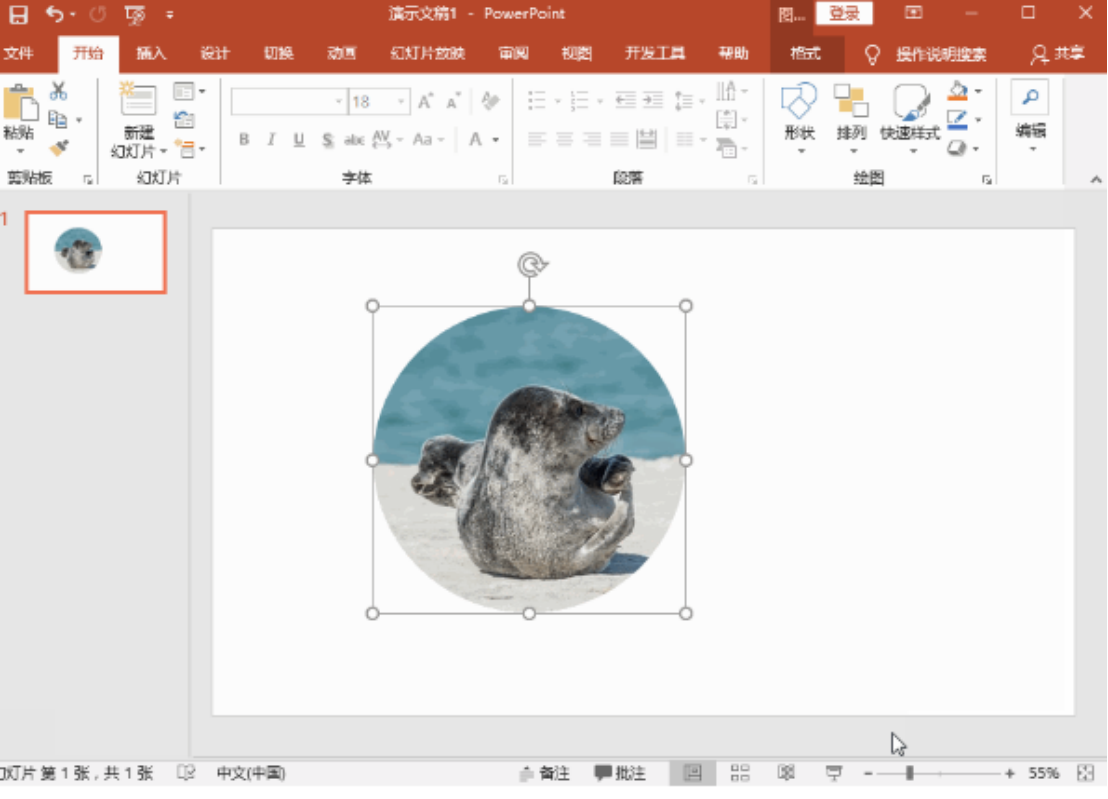Toggle the Comments (批注) pane

(620, 773)
